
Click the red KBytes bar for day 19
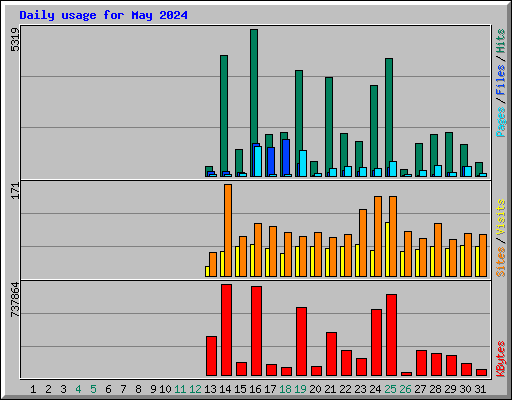tap(302, 342)
